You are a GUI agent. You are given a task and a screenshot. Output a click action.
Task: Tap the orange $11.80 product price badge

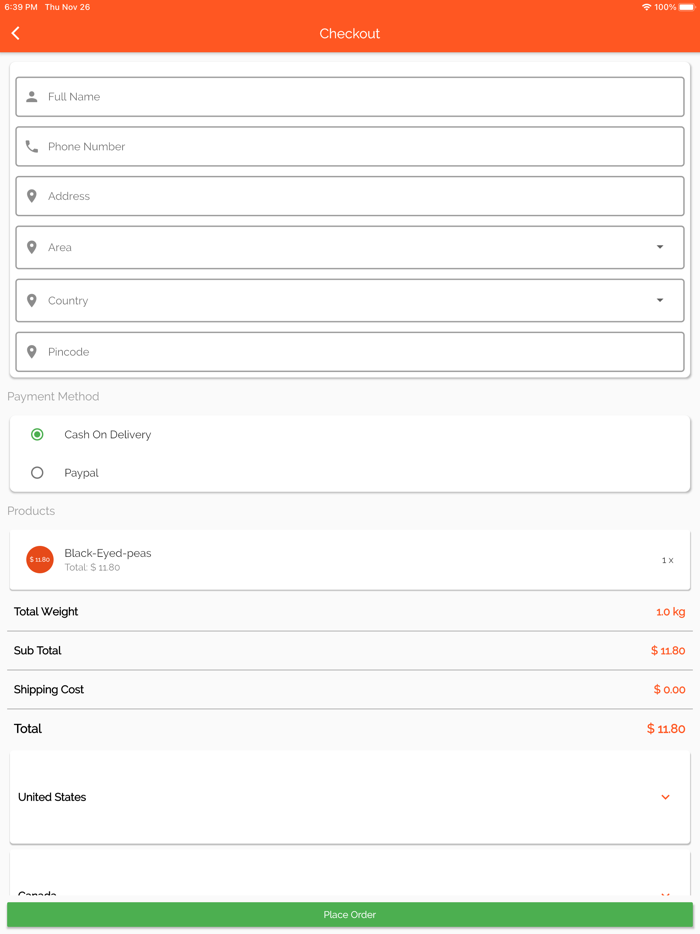[40, 560]
